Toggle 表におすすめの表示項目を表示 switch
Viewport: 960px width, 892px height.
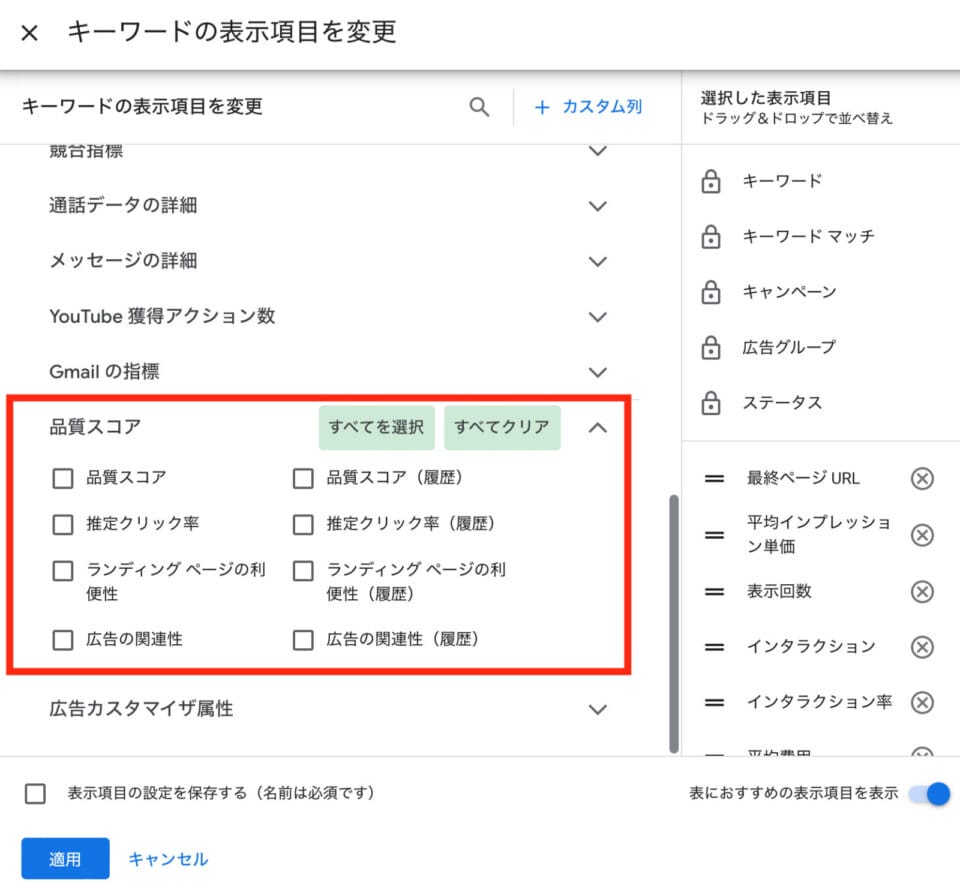(x=929, y=793)
